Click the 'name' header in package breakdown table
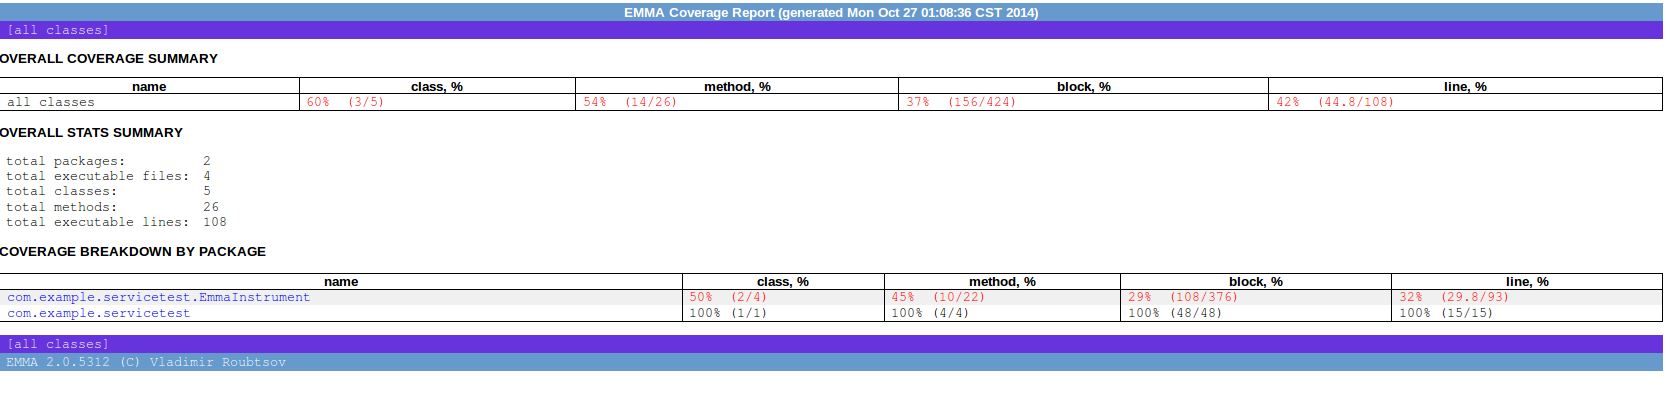The width and height of the screenshot is (1670, 412). pyautogui.click(x=341, y=282)
